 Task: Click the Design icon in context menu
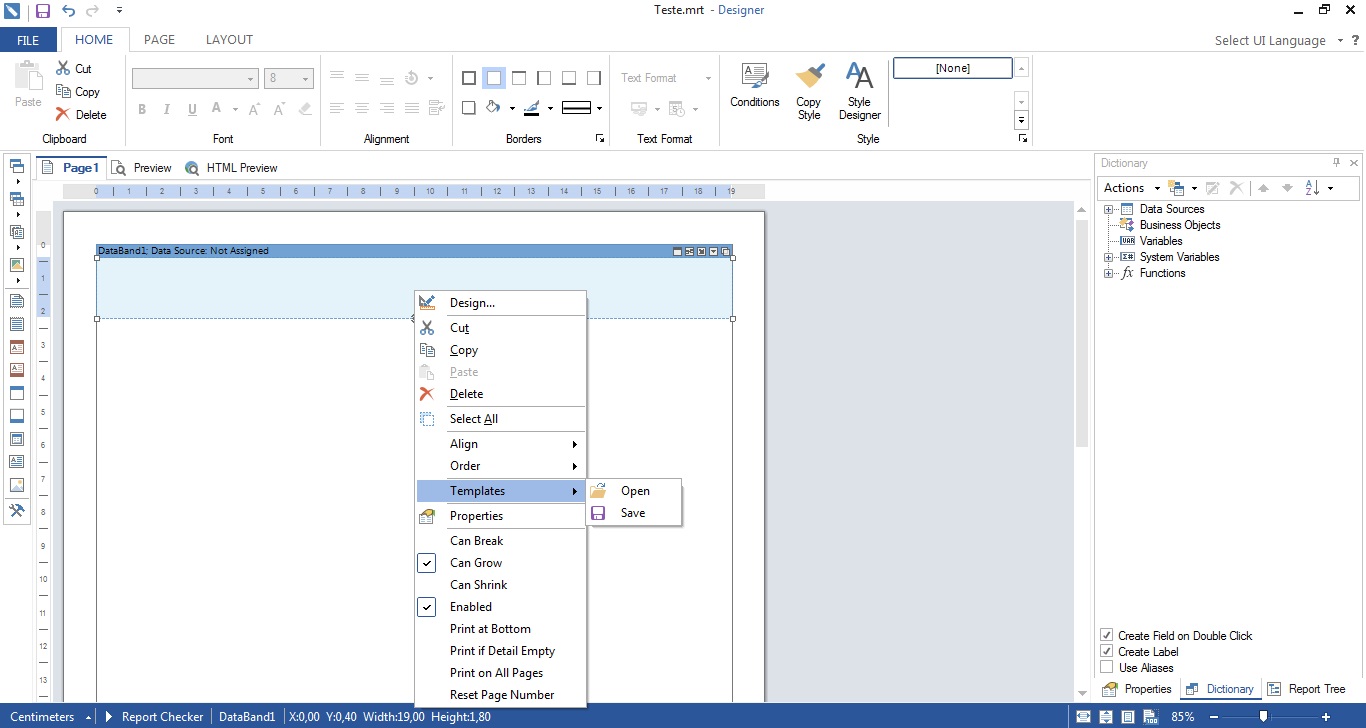[428, 302]
